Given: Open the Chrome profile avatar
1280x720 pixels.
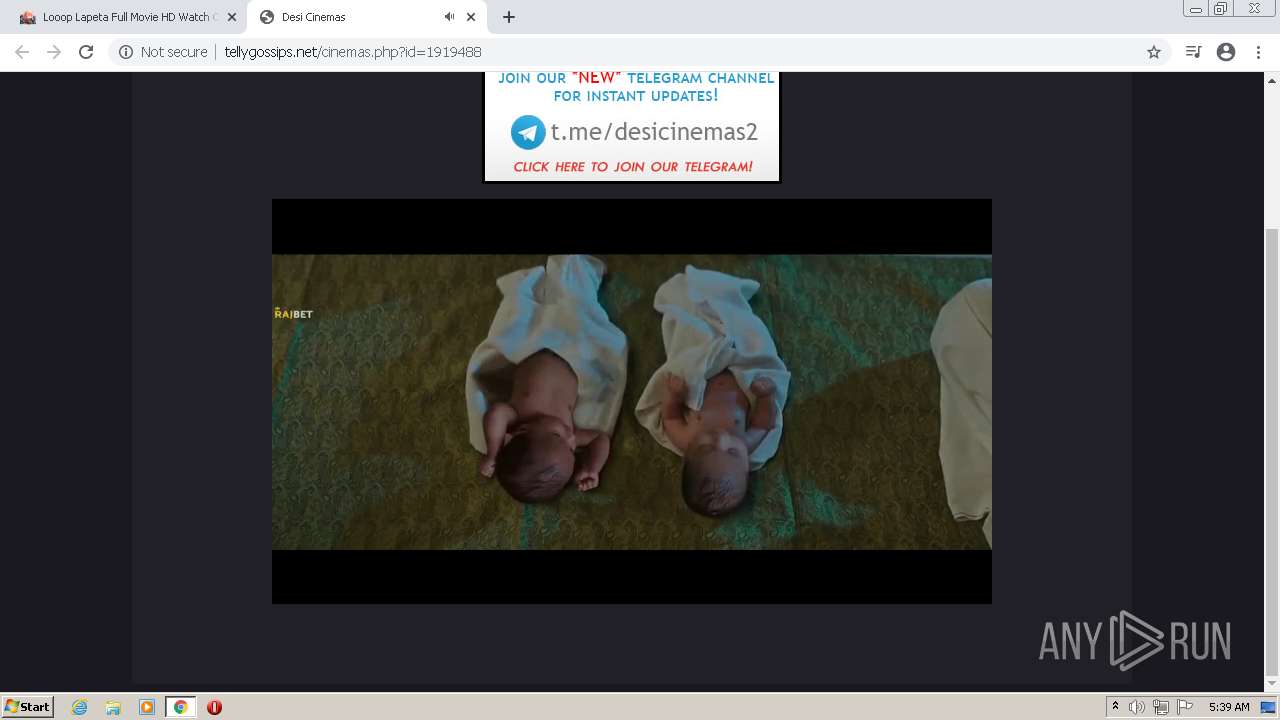Looking at the screenshot, I should point(1226,52).
